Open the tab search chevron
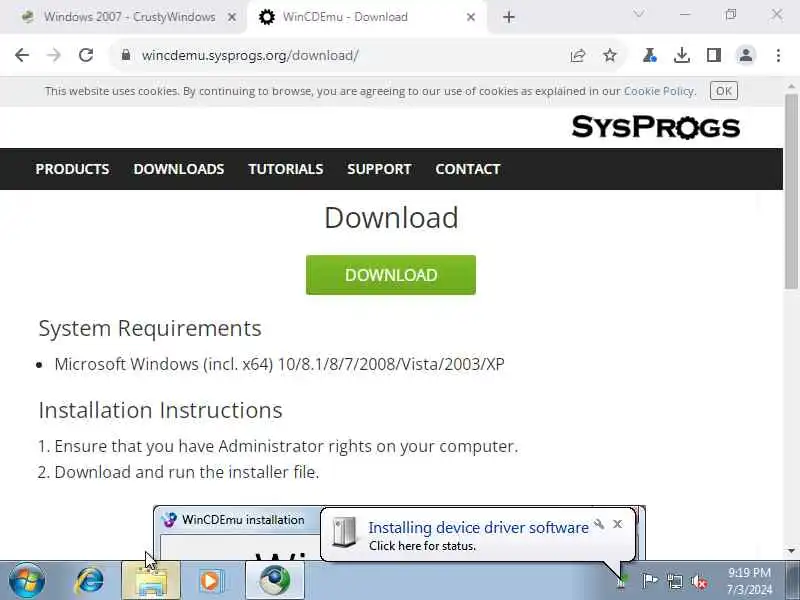 [638, 14]
